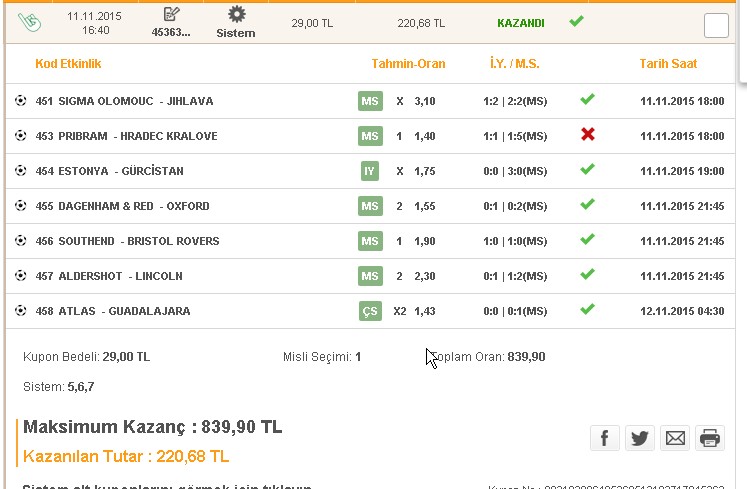The height and width of the screenshot is (489, 747).
Task: Click the soccer ball icon for 453 Pribram
Action: tap(20, 135)
